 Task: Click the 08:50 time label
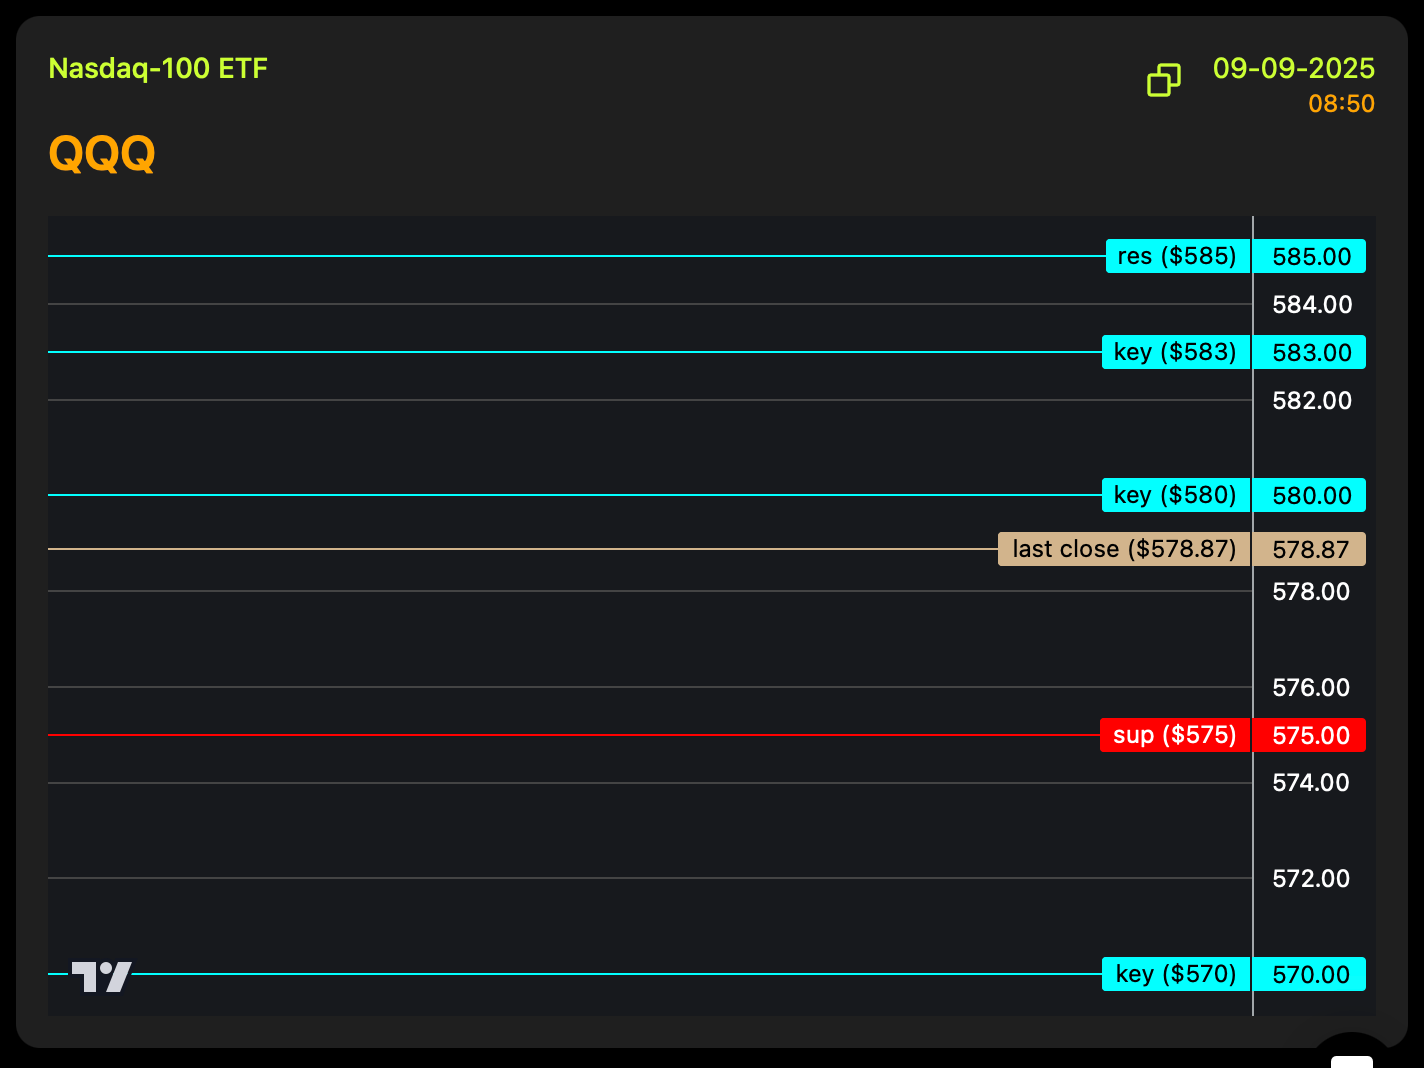tap(1342, 104)
